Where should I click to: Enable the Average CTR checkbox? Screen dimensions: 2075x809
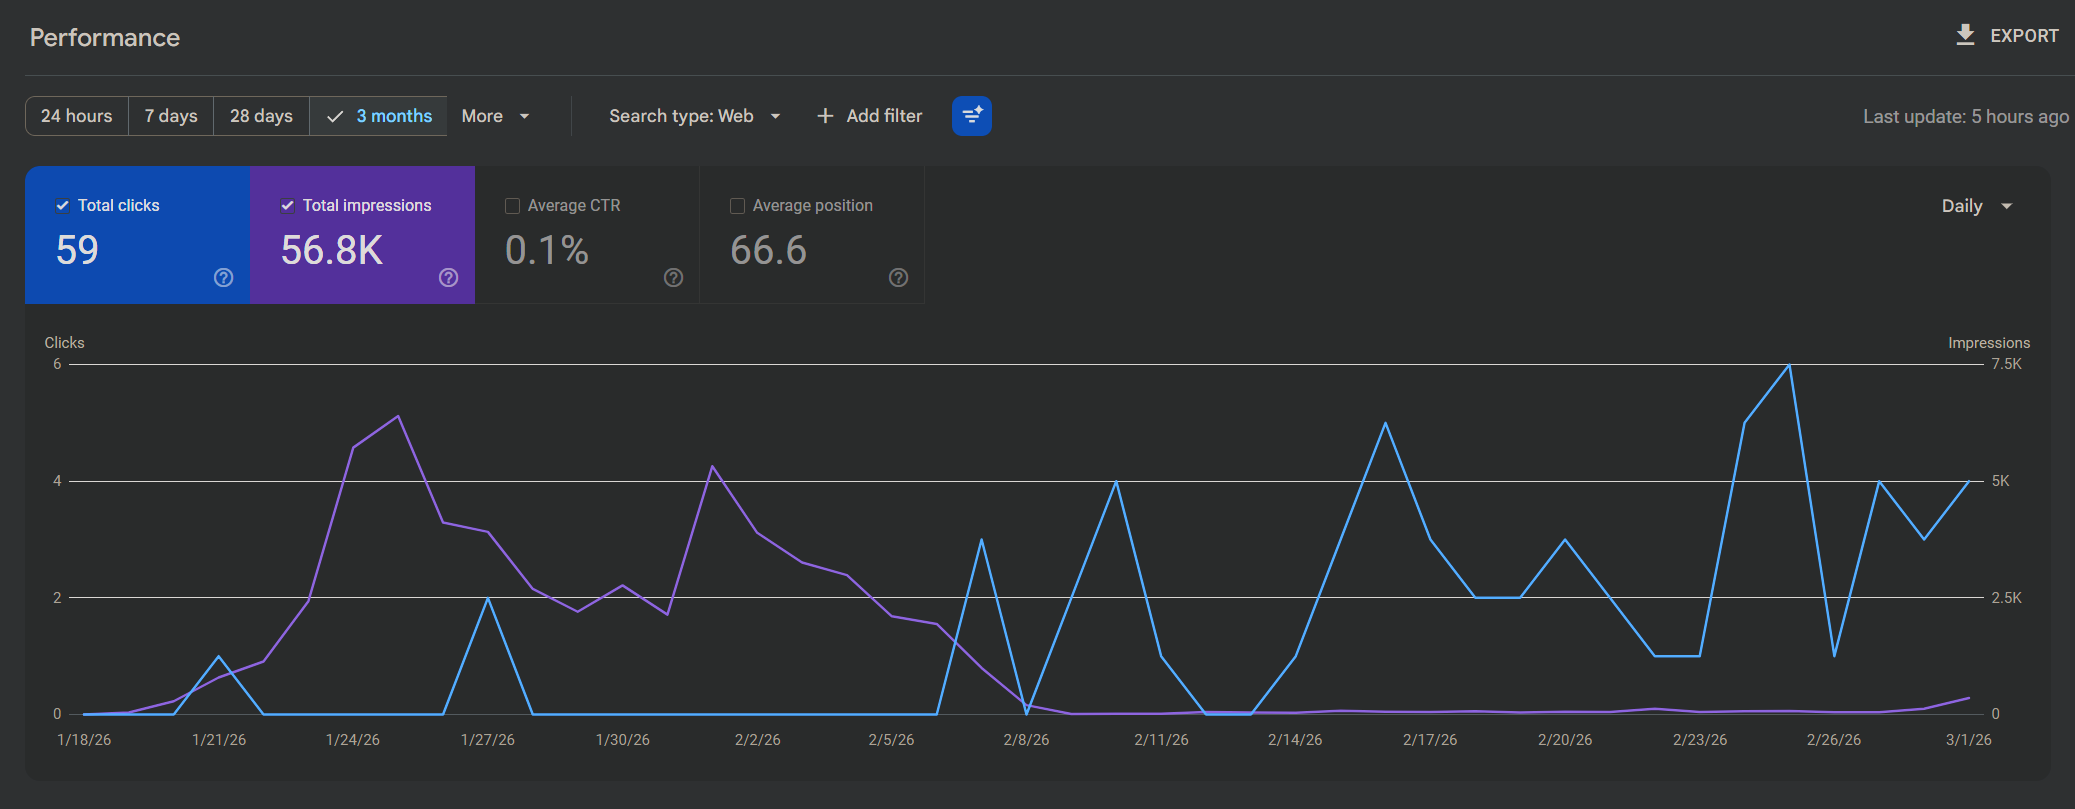[x=513, y=206]
